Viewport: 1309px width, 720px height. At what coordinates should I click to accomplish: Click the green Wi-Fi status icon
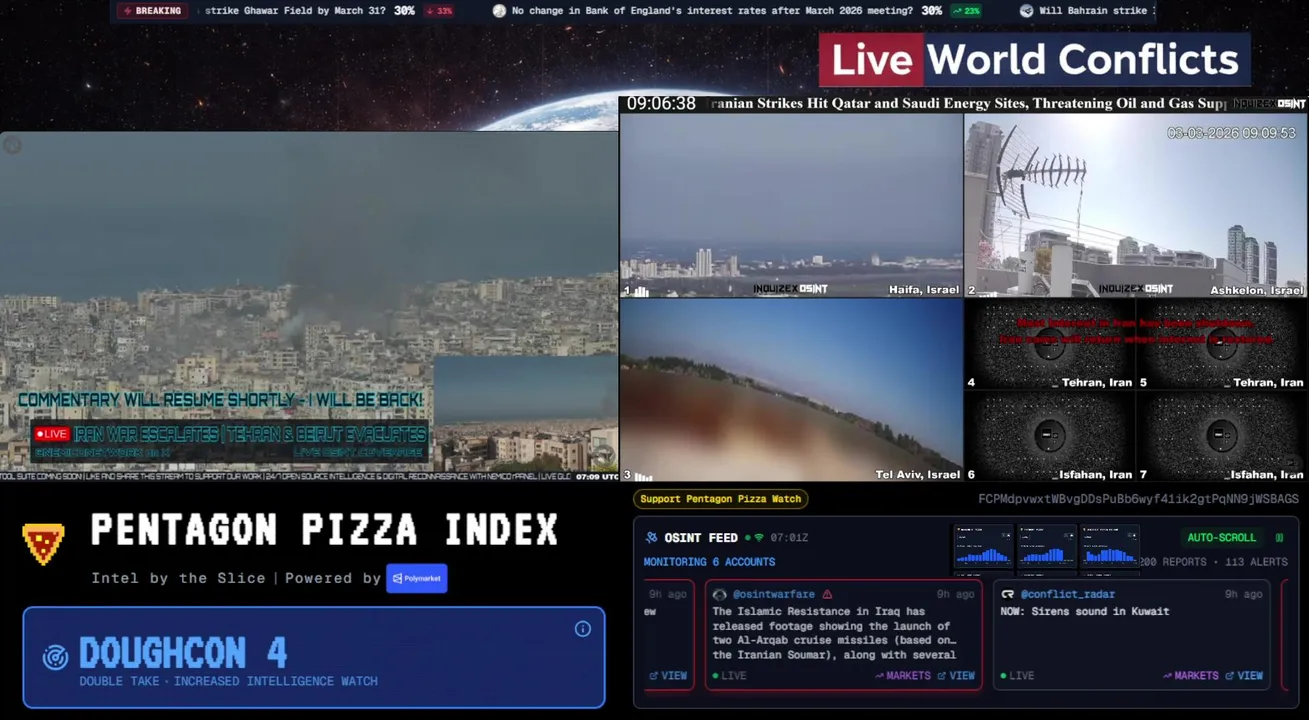(759, 538)
